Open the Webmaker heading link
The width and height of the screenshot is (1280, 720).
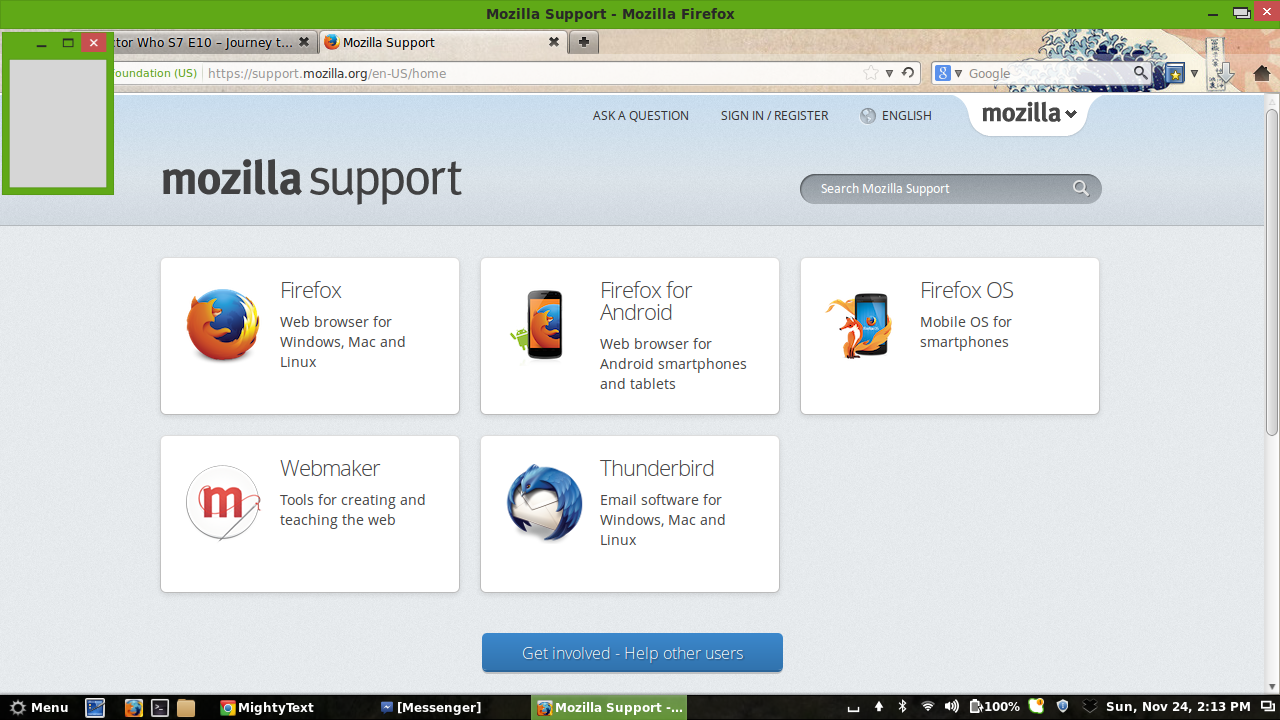[330, 468]
